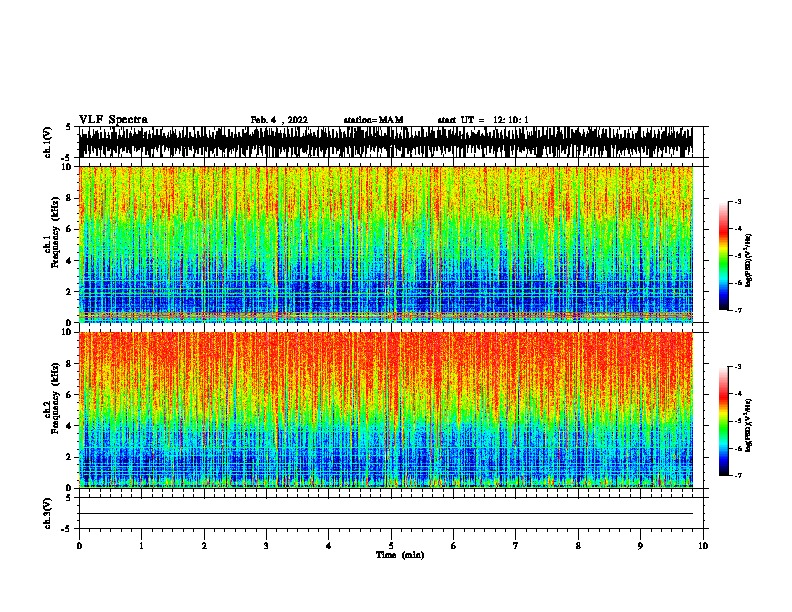
Task: Click time axis tick label '7'
Action: click(x=516, y=546)
